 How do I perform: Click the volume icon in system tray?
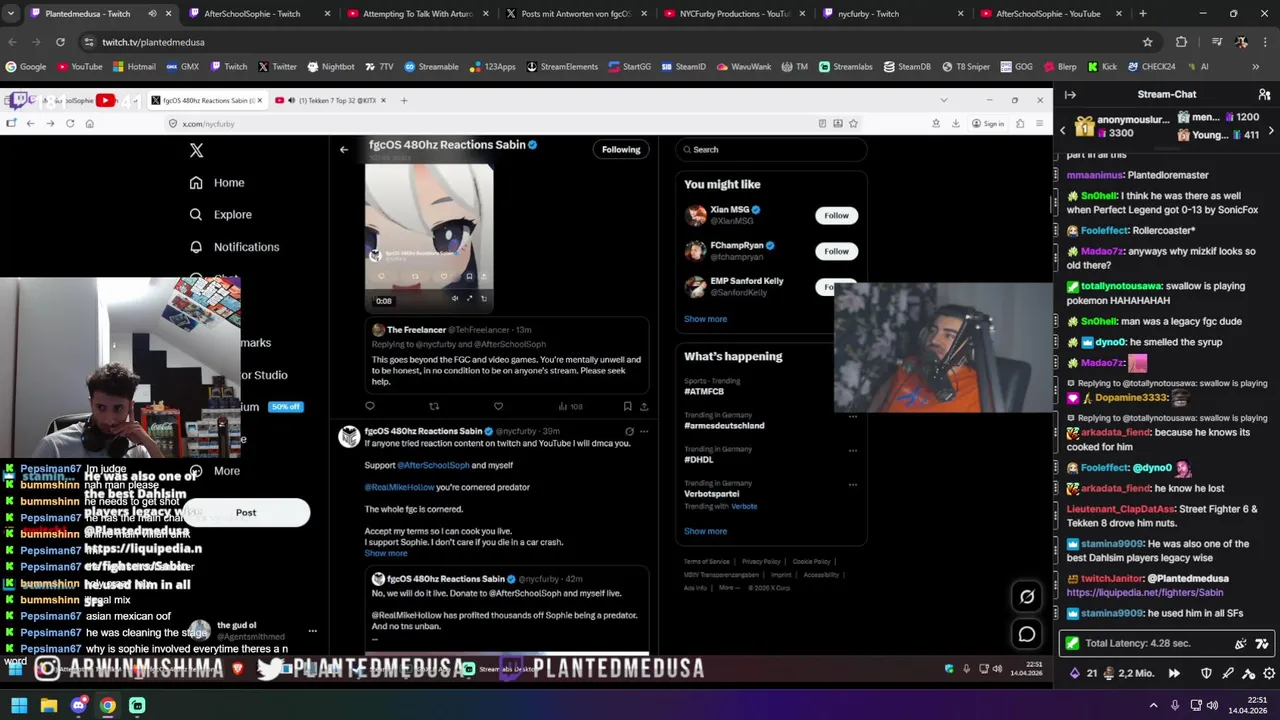1212,705
